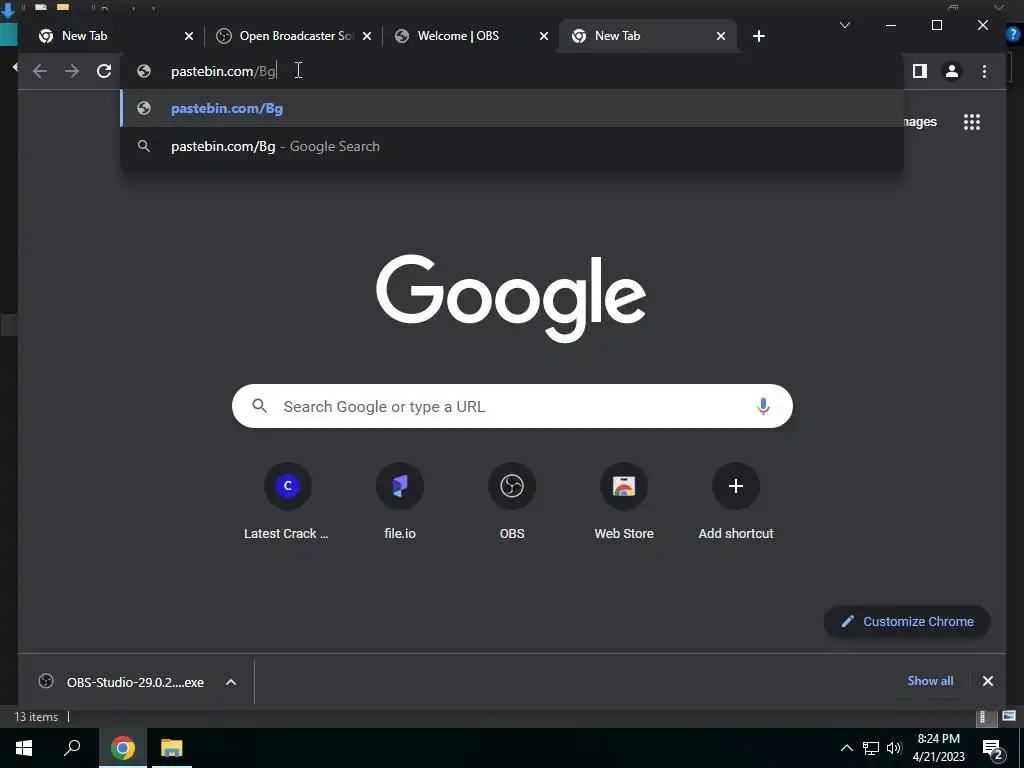Select pastebin.com/Bg Google Search suggestion
The image size is (1024, 768).
point(512,146)
